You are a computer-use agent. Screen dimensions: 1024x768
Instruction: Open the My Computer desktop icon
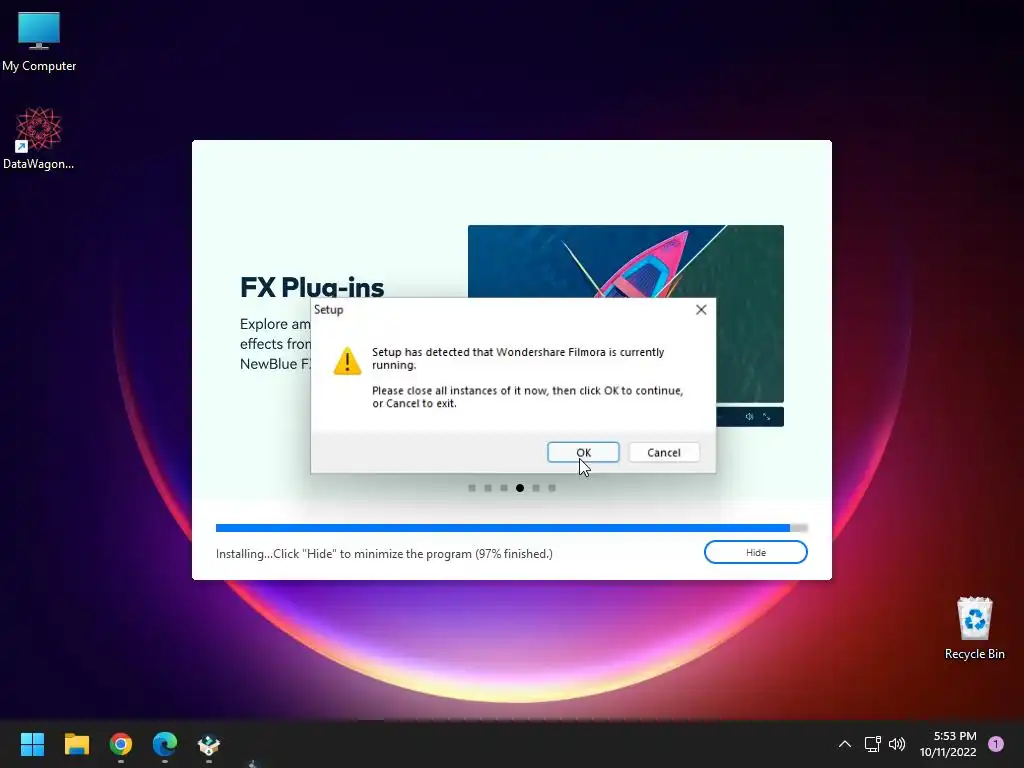click(39, 42)
